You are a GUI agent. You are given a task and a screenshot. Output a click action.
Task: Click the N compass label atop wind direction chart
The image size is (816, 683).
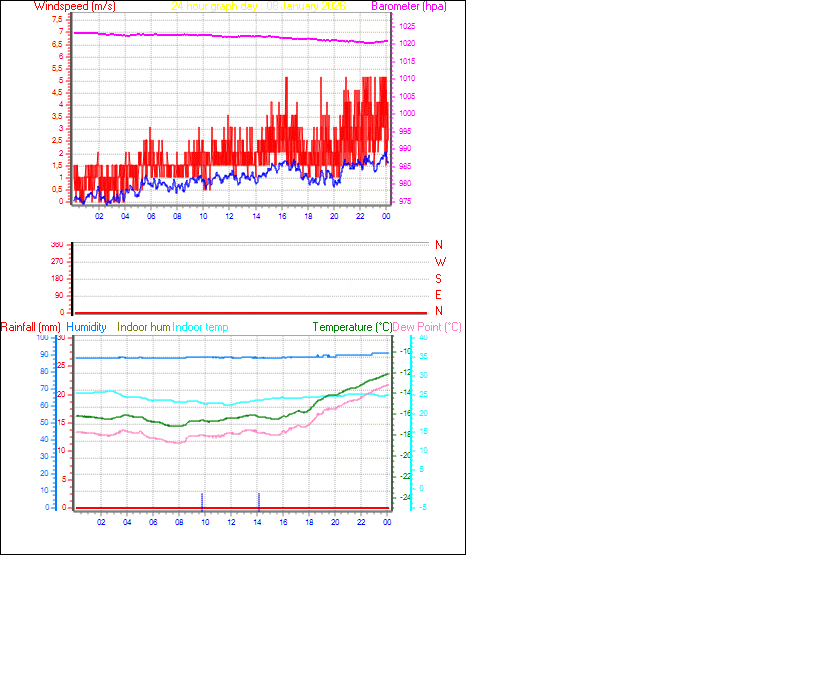click(x=439, y=244)
